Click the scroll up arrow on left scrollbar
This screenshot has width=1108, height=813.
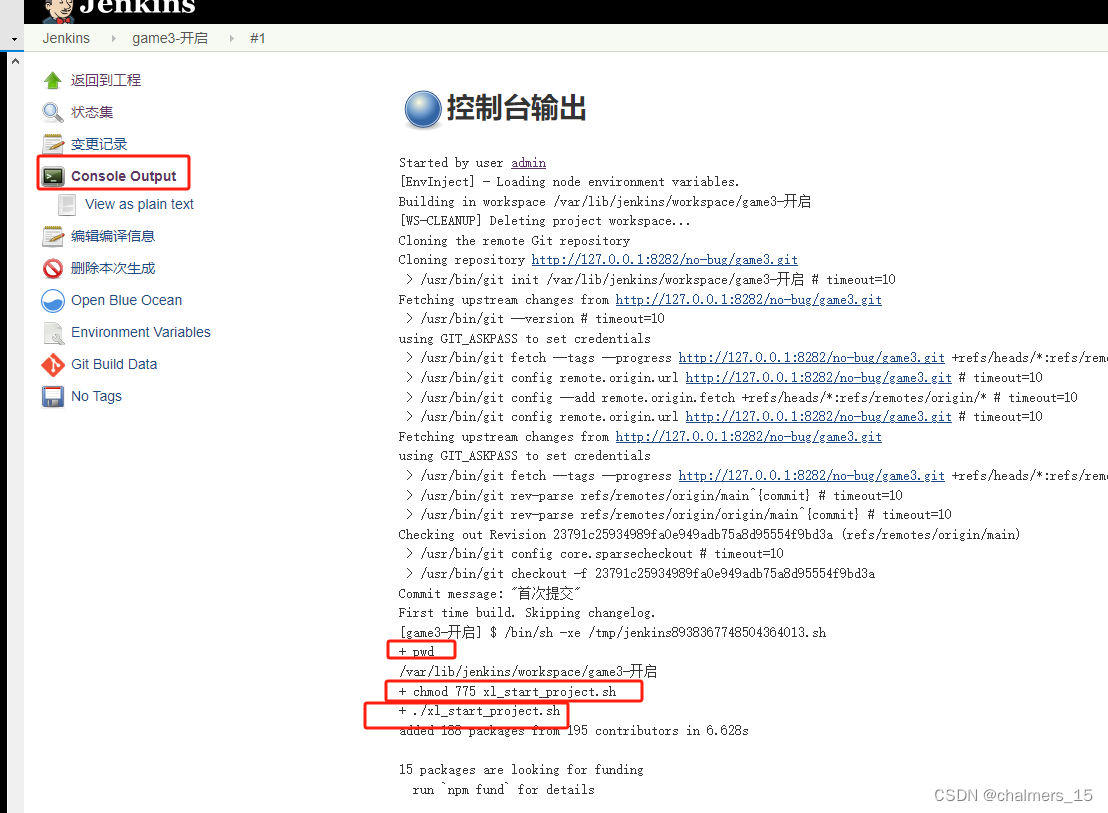pyautogui.click(x=16, y=61)
